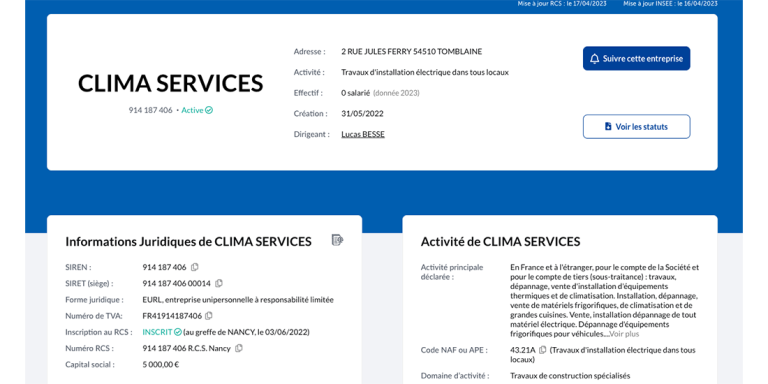Copy the RCS number 914 187 406 R.C.S. Nancy
The width and height of the screenshot is (768, 384).
(x=239, y=348)
